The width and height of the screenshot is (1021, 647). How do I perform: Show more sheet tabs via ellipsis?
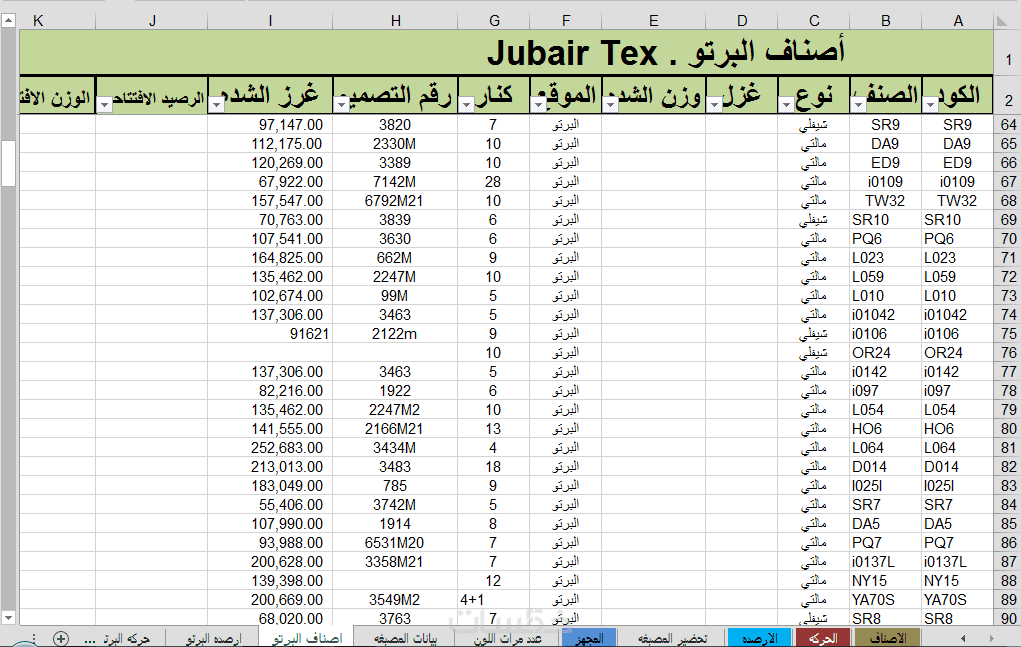[91, 639]
